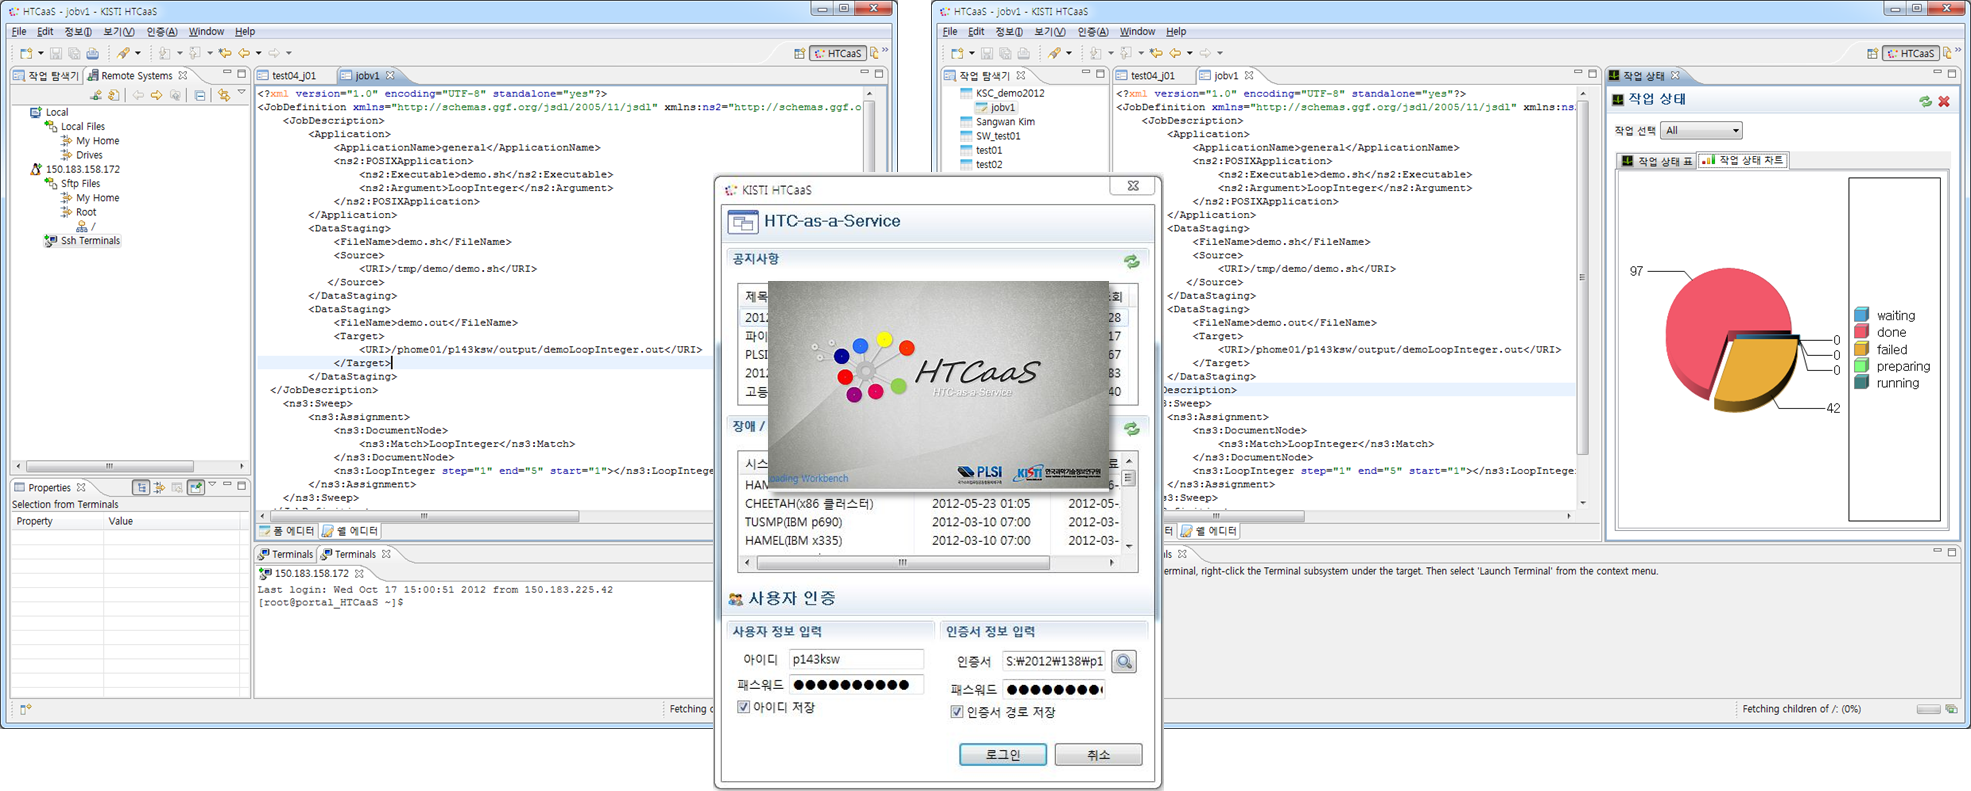Viewport: 1971px width, 791px height.
Task: Switch to the 작업 탐색기 tab in left window
Action: [x=46, y=76]
